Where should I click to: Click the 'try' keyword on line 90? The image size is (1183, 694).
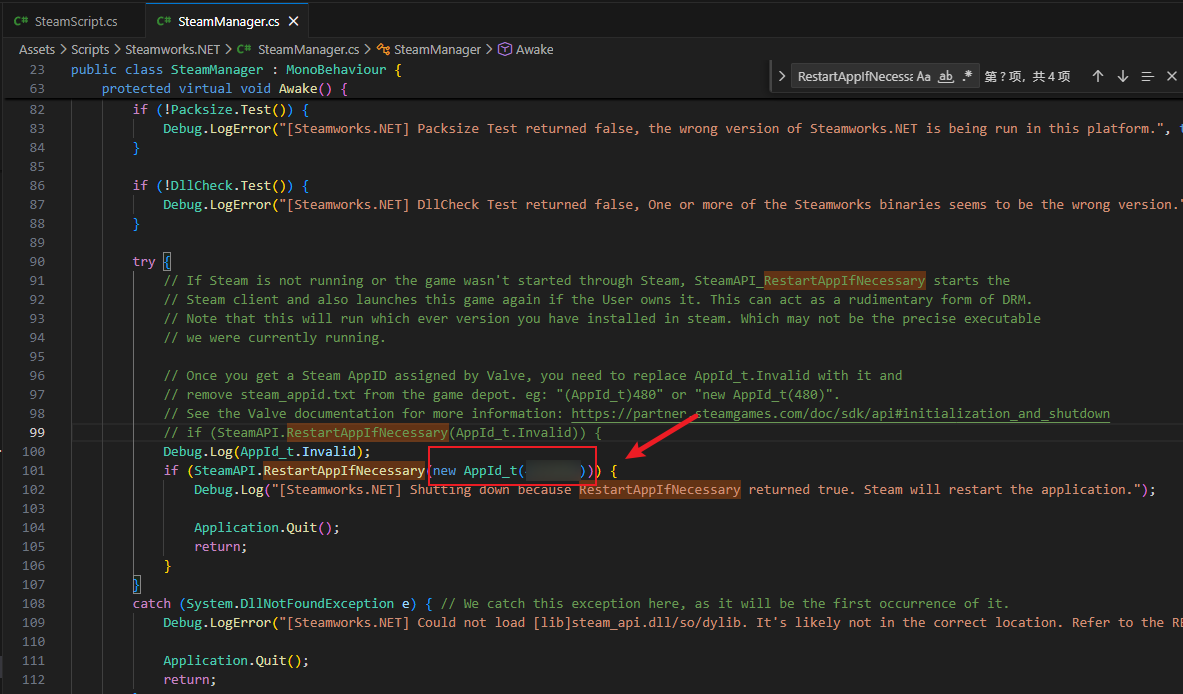pyautogui.click(x=143, y=262)
